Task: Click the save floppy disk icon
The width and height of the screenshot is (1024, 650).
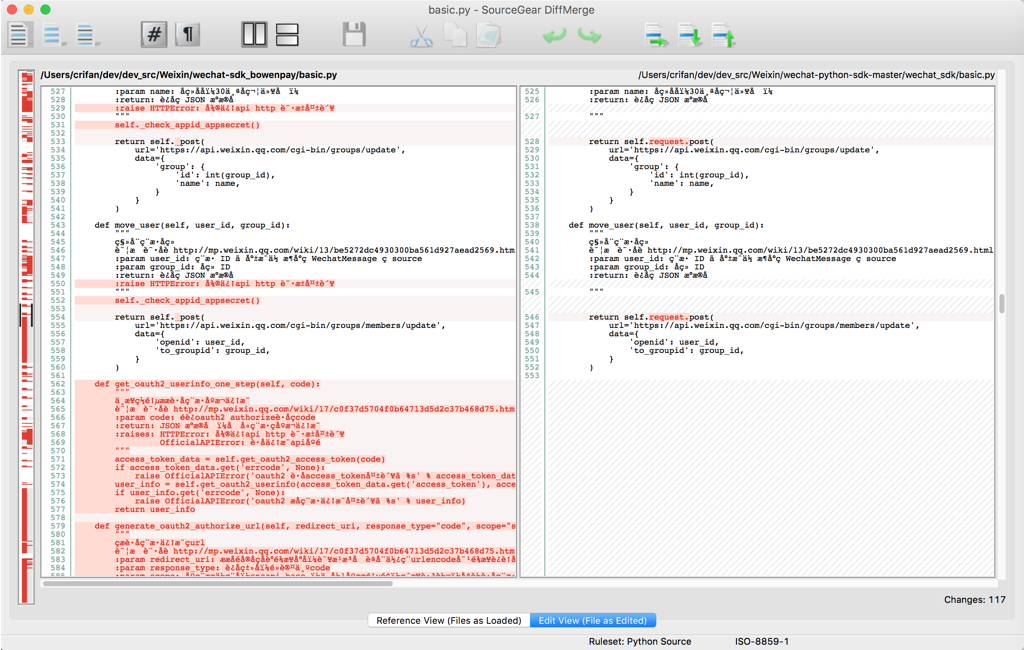Action: (x=354, y=35)
